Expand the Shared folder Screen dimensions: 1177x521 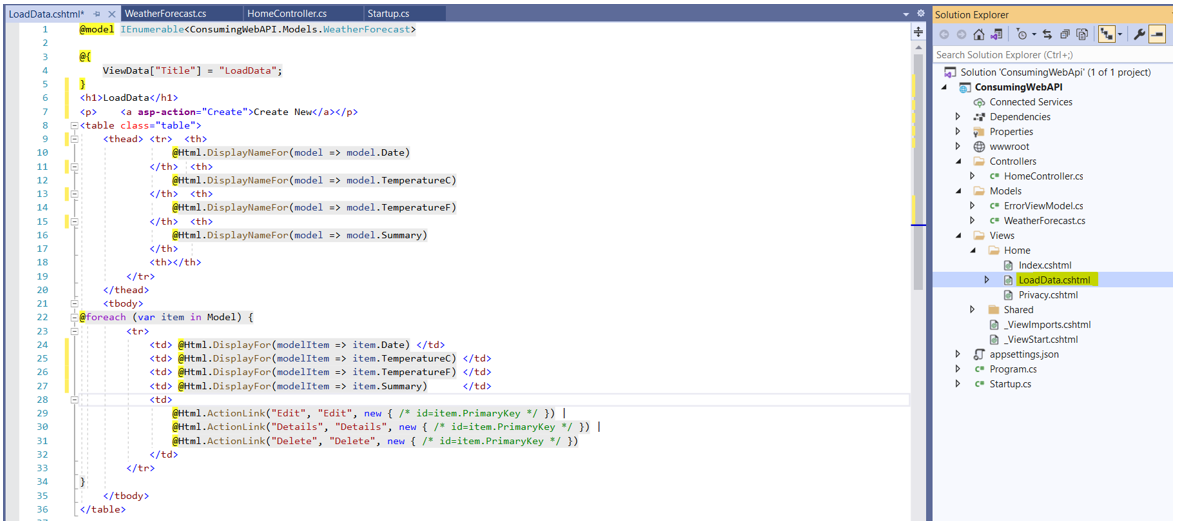click(x=972, y=309)
